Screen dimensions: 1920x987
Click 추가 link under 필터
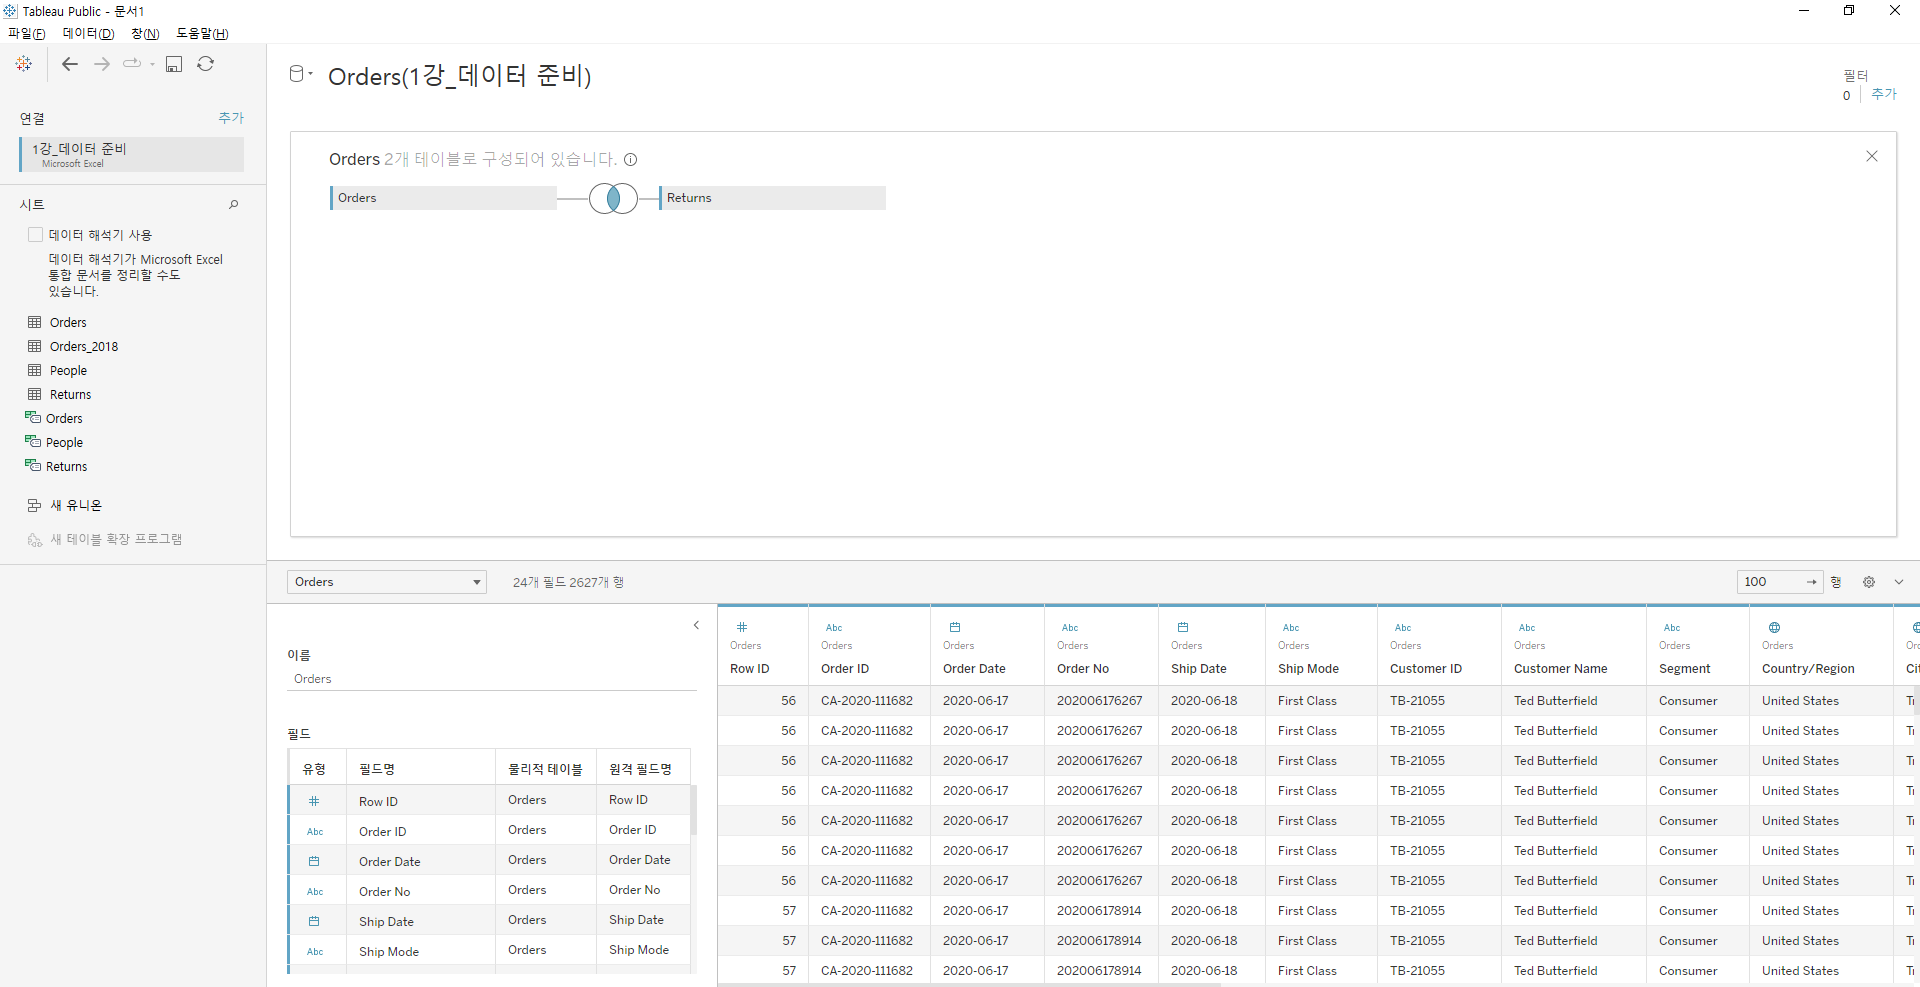[1884, 94]
